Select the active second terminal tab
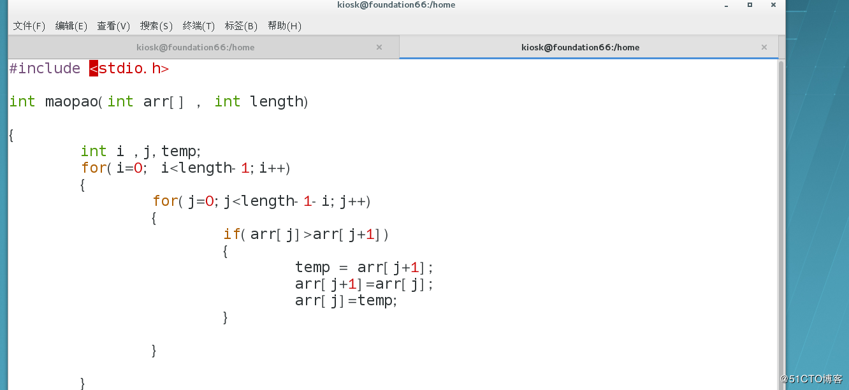This screenshot has width=849, height=390. (x=580, y=47)
